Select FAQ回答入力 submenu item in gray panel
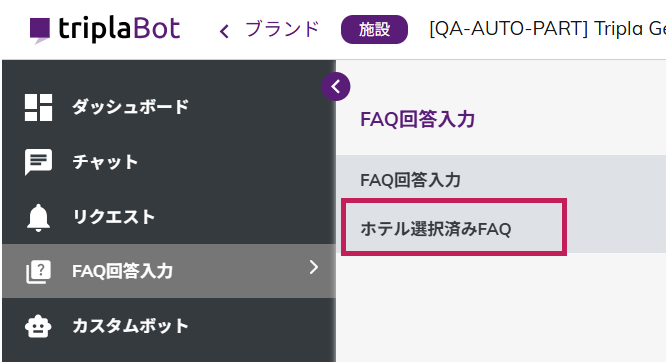Screen dimensions: 668x364 501,179
